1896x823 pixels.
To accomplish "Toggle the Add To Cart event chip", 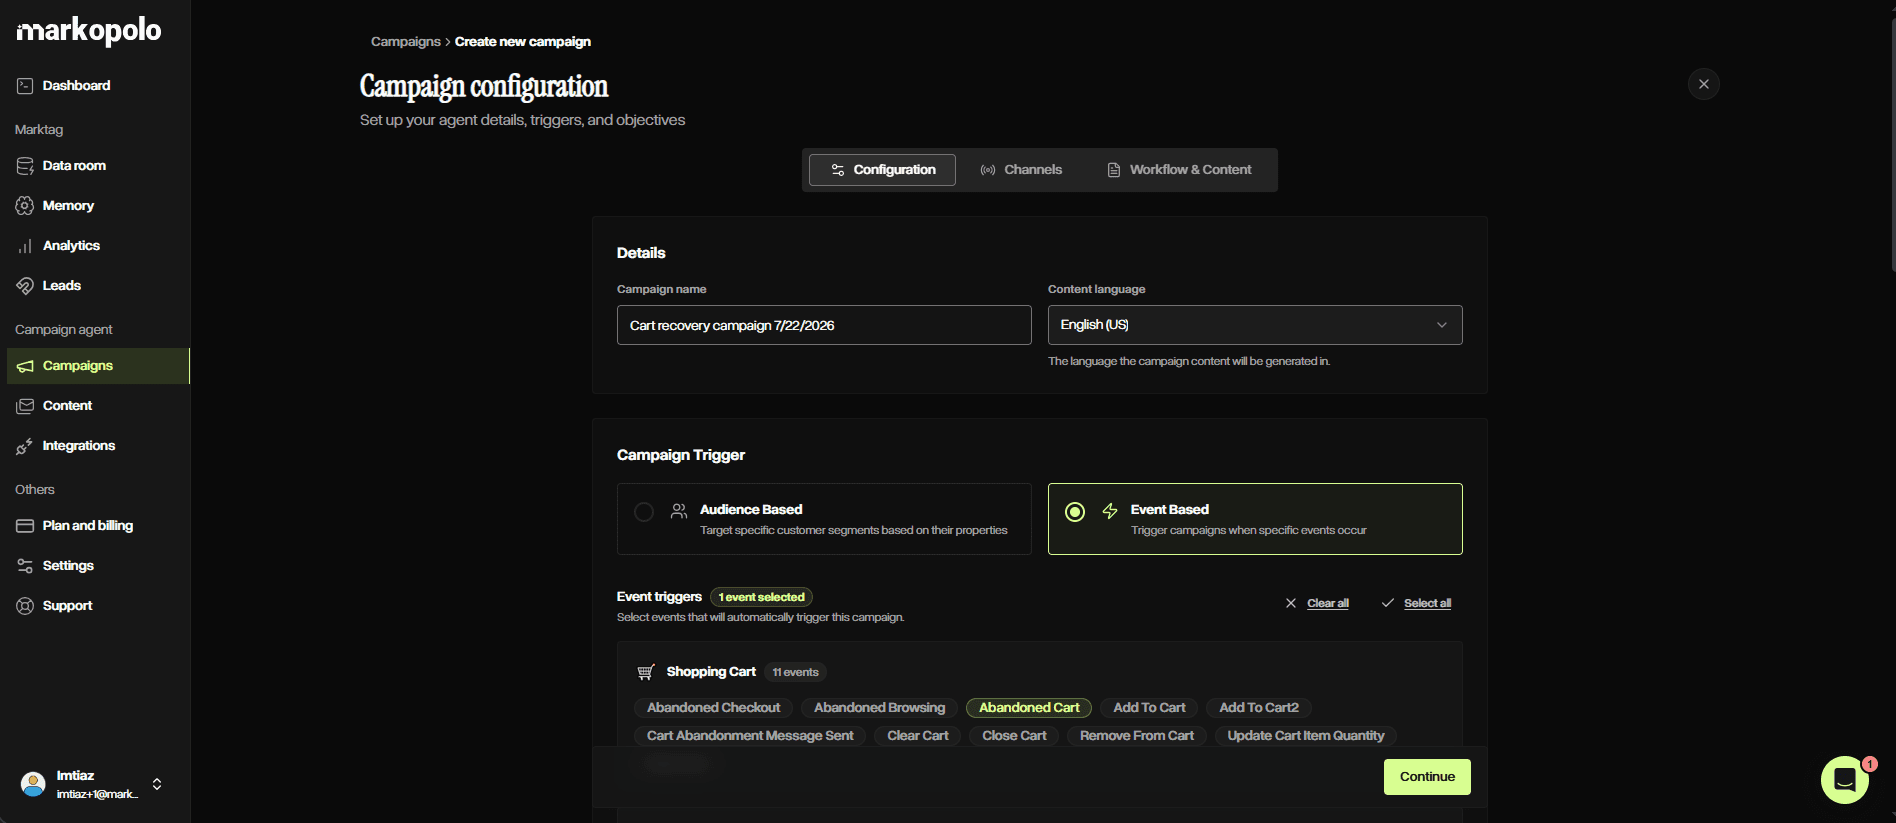I will coord(1150,708).
